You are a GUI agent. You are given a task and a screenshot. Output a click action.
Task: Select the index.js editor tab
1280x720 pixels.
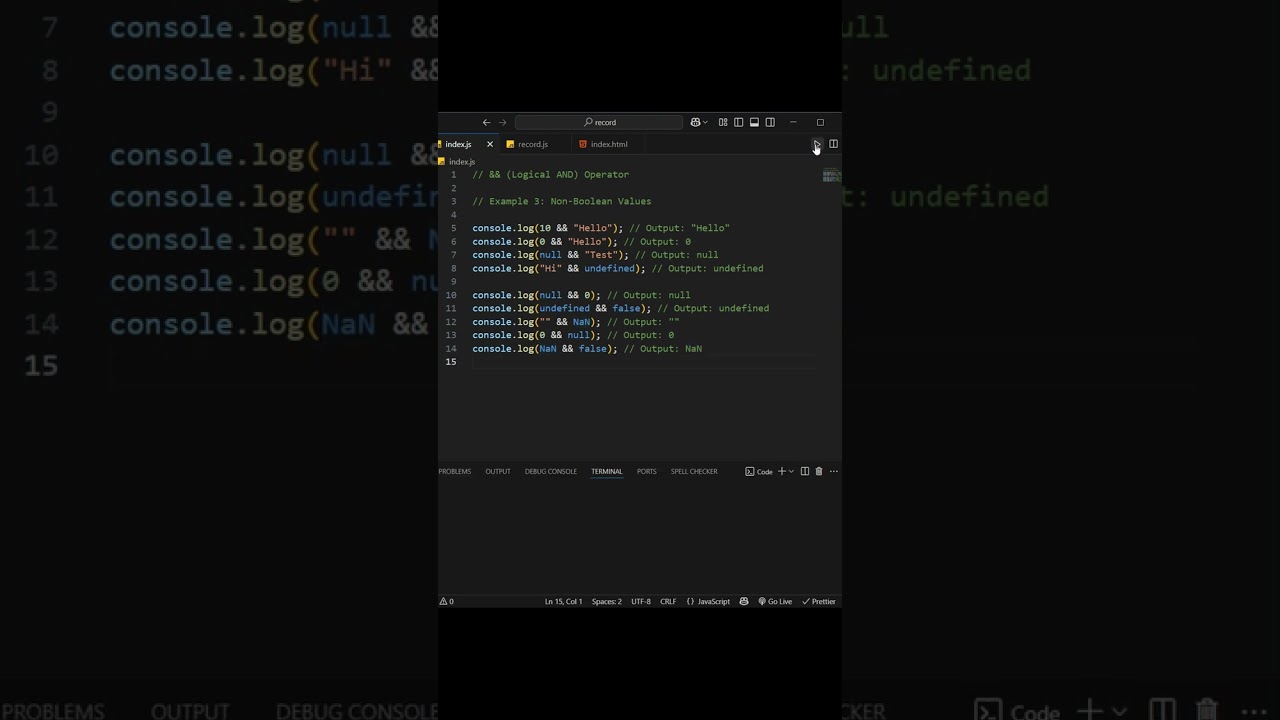click(x=458, y=144)
